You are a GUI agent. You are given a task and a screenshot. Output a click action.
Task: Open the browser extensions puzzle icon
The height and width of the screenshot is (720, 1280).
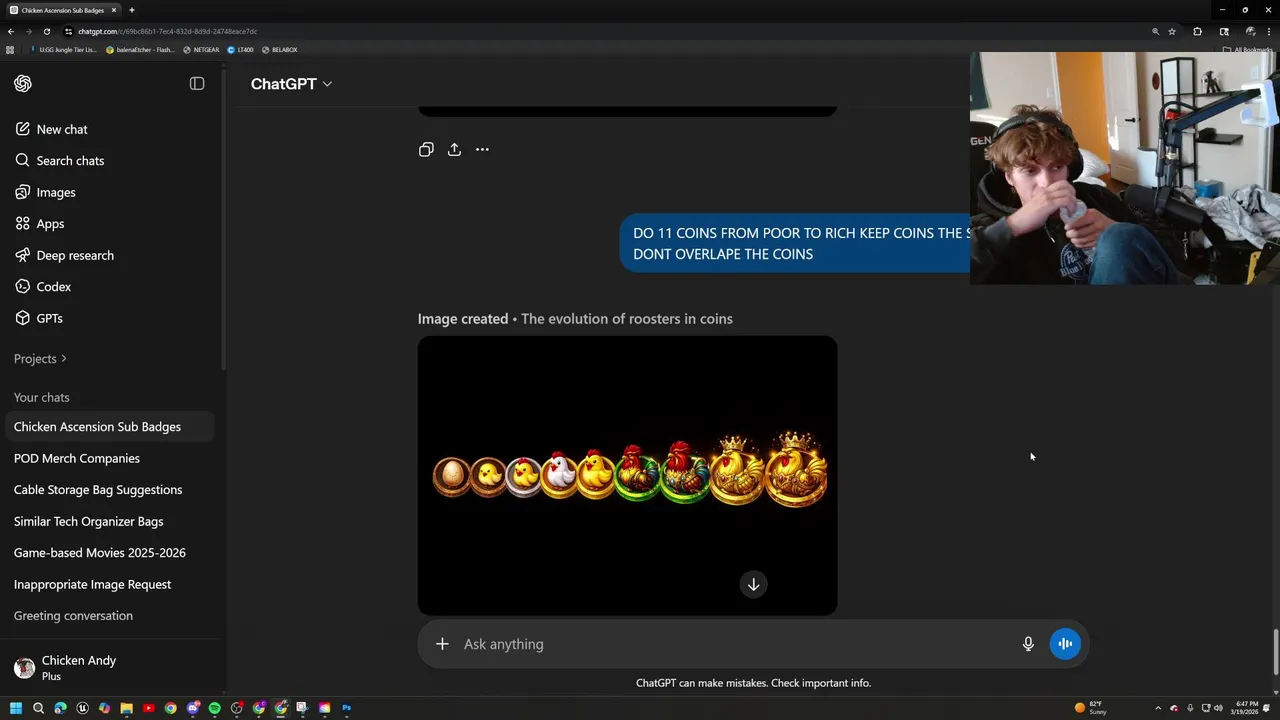pyautogui.click(x=1197, y=31)
